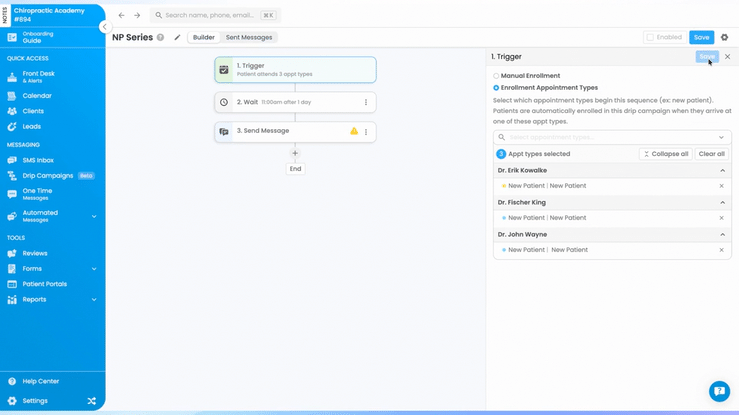Select the 2. Wait step card
Image resolution: width=739 pixels, height=415 pixels.
pos(296,102)
